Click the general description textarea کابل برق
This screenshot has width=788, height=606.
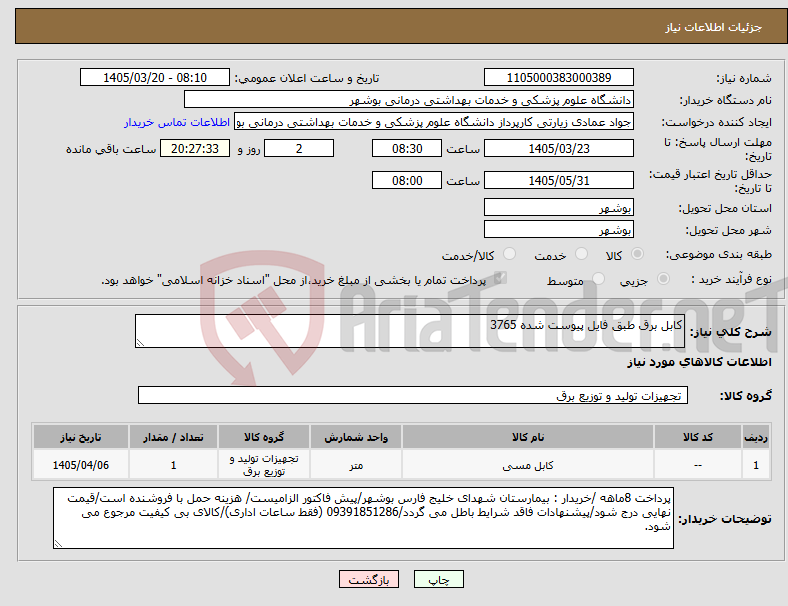pyautogui.click(x=410, y=331)
